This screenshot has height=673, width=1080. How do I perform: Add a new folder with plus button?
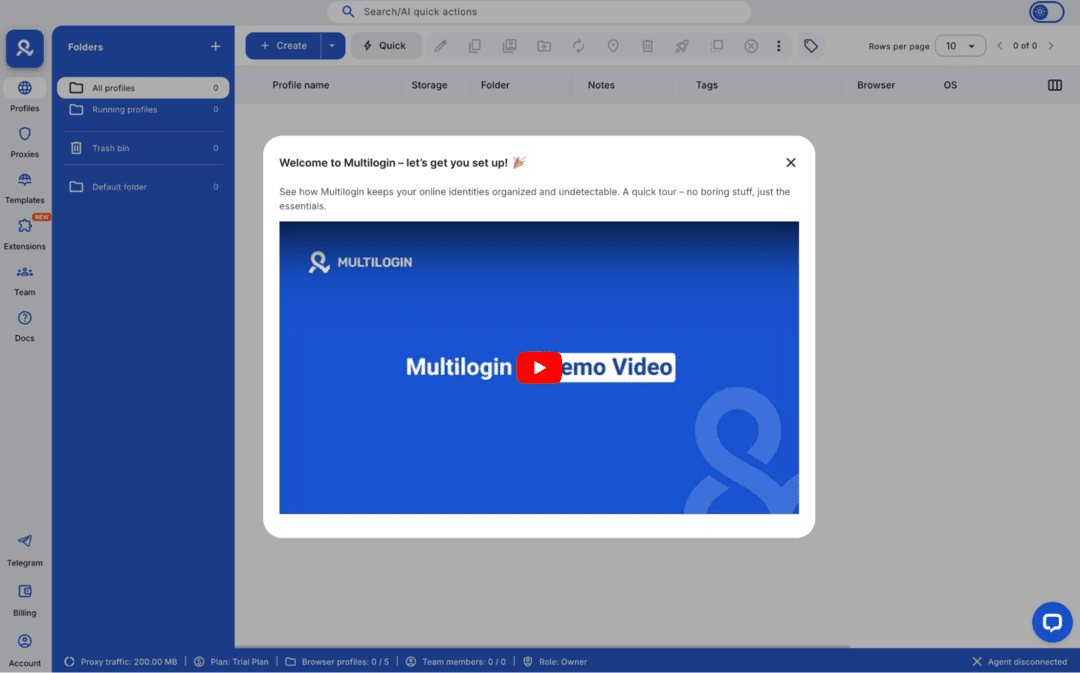pyautogui.click(x=215, y=47)
